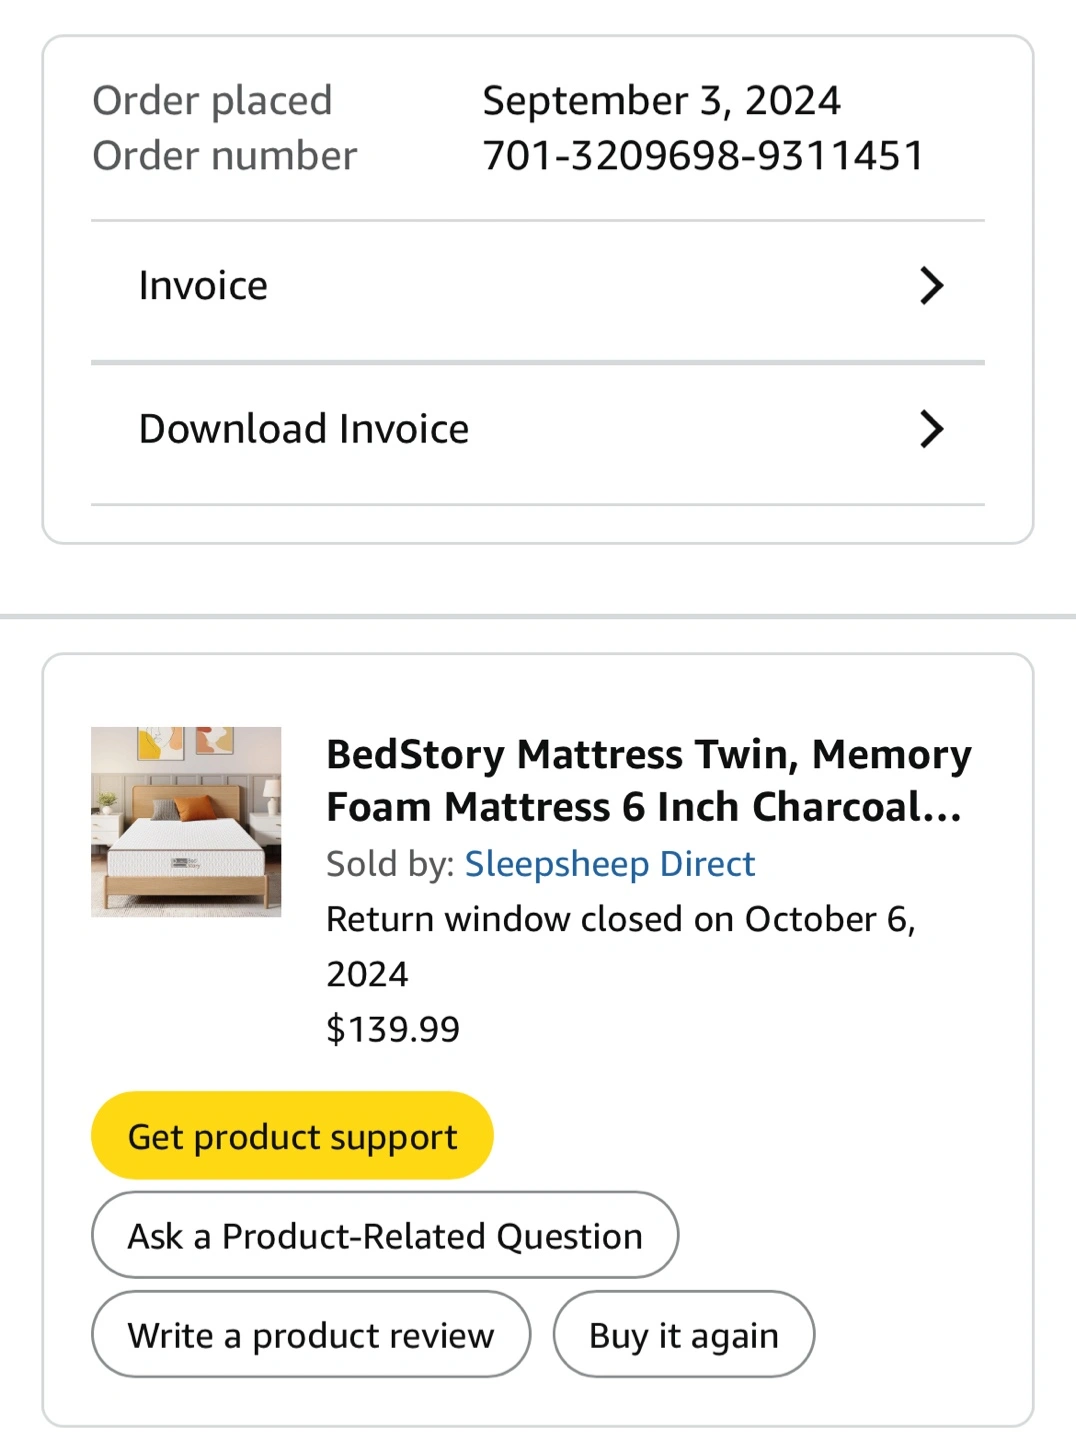
Task: Click the September 3, 2024 order date
Action: 661,101
